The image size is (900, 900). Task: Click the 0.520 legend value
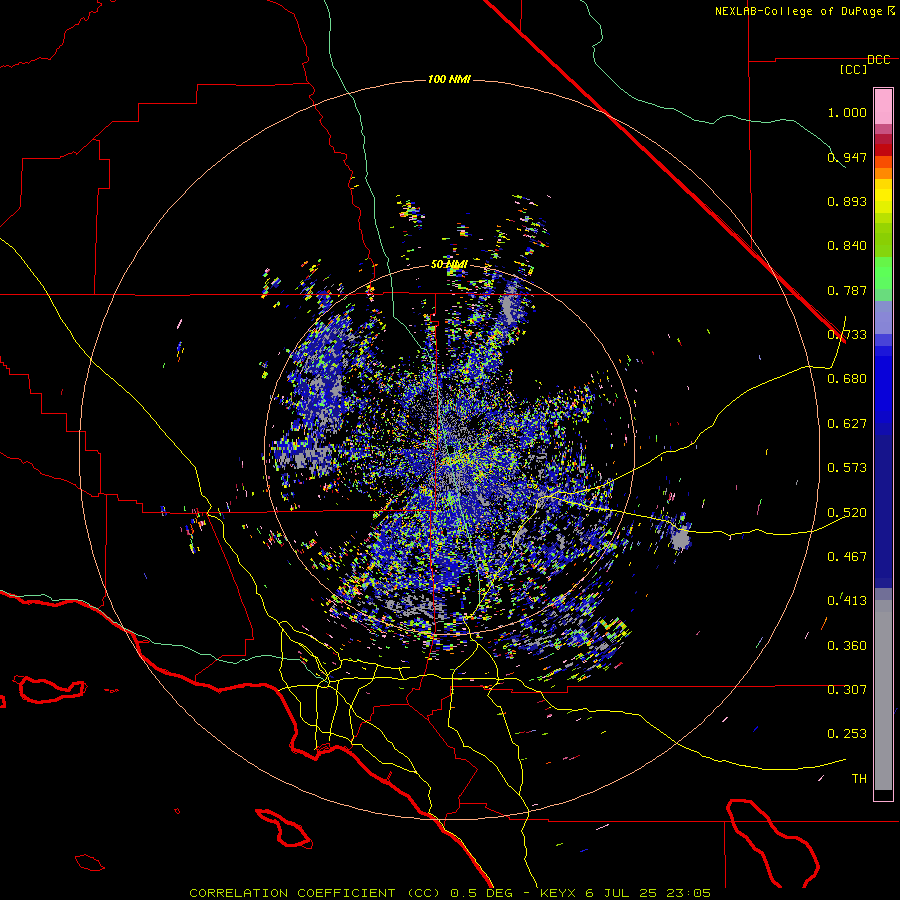(x=847, y=513)
